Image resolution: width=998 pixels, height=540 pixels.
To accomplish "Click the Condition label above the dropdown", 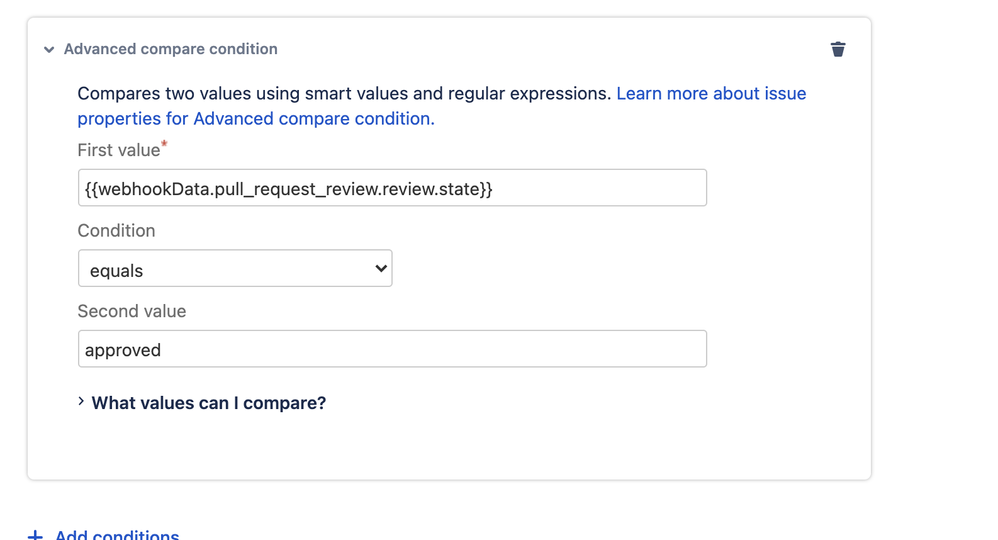I will click(116, 231).
